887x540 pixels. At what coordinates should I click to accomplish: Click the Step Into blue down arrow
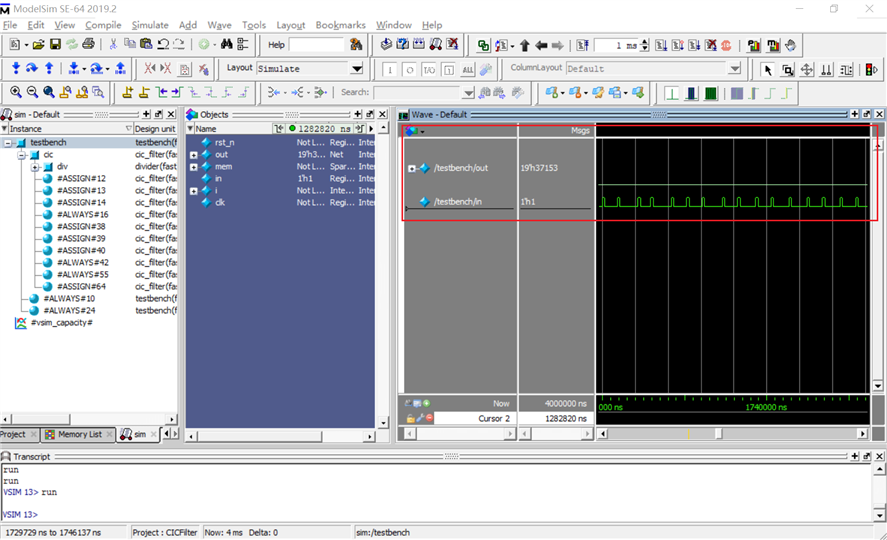tap(16, 68)
